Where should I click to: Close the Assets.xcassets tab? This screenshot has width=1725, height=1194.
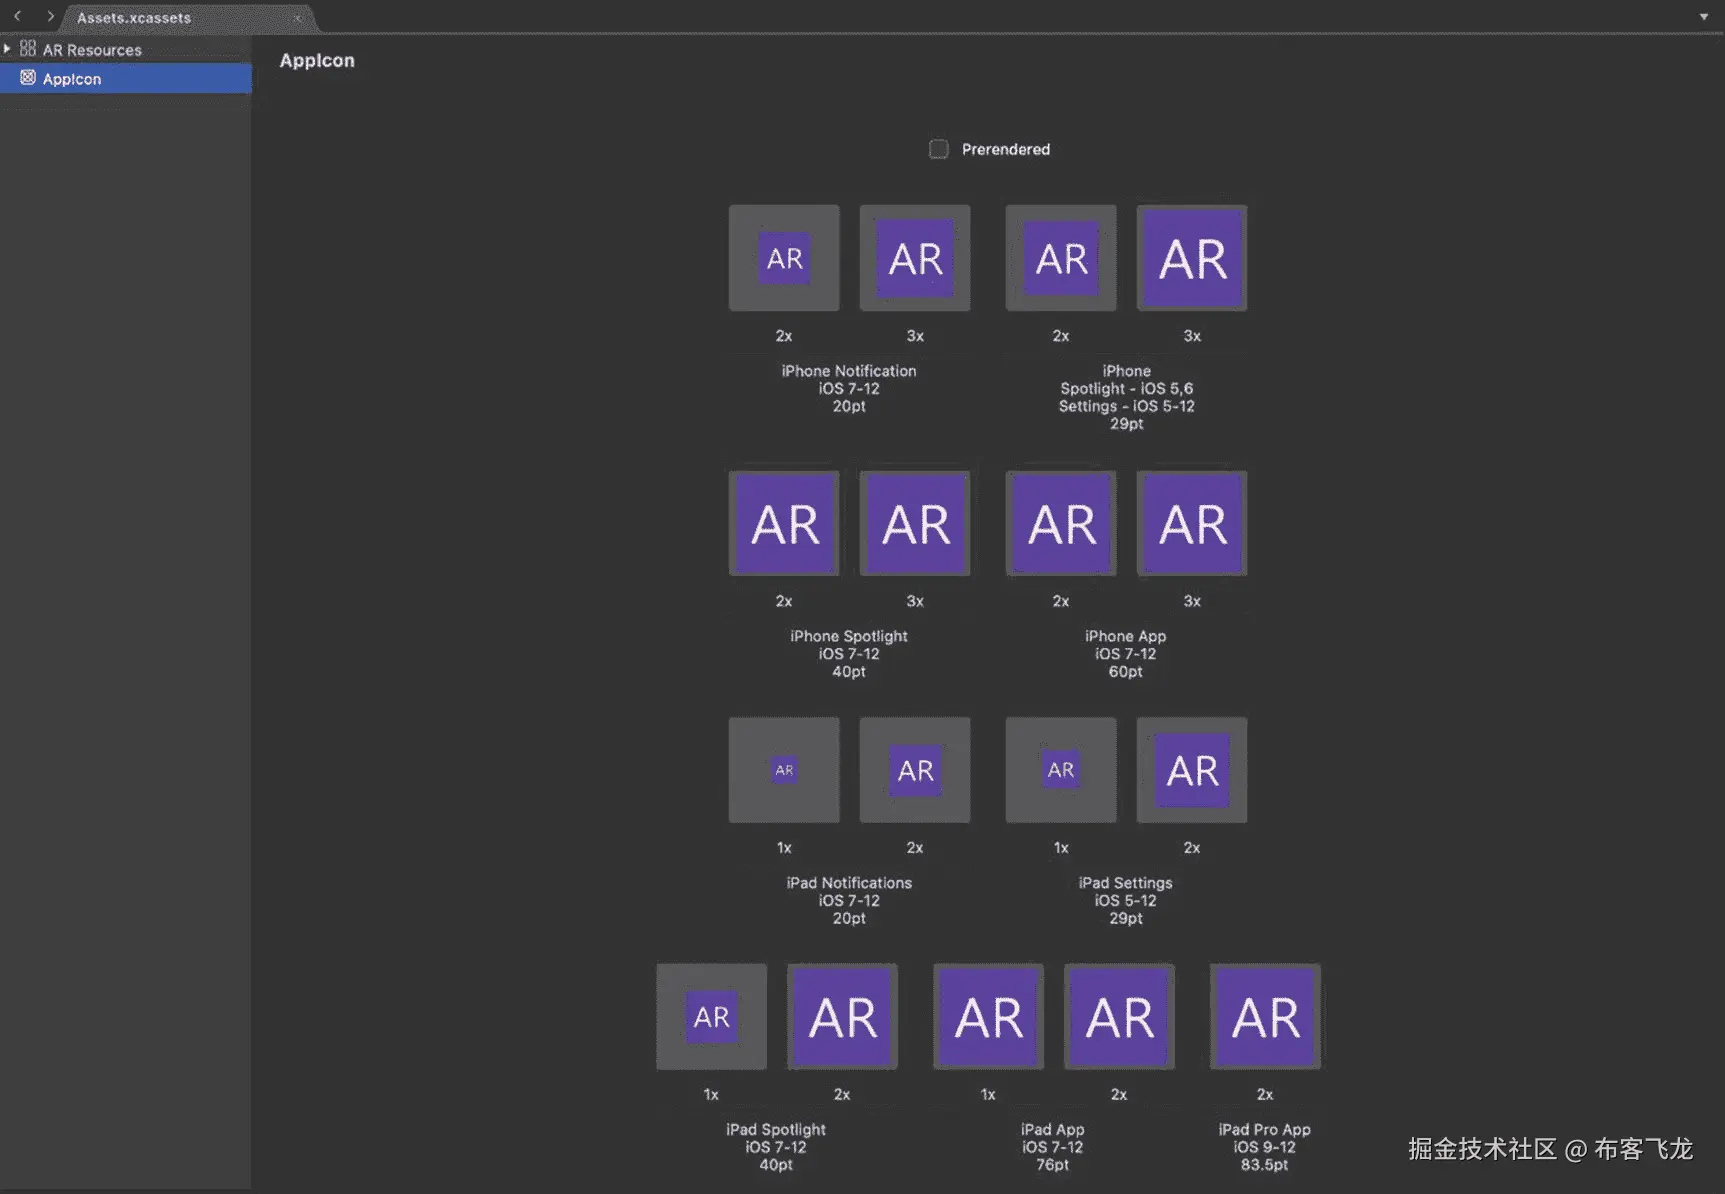(297, 18)
